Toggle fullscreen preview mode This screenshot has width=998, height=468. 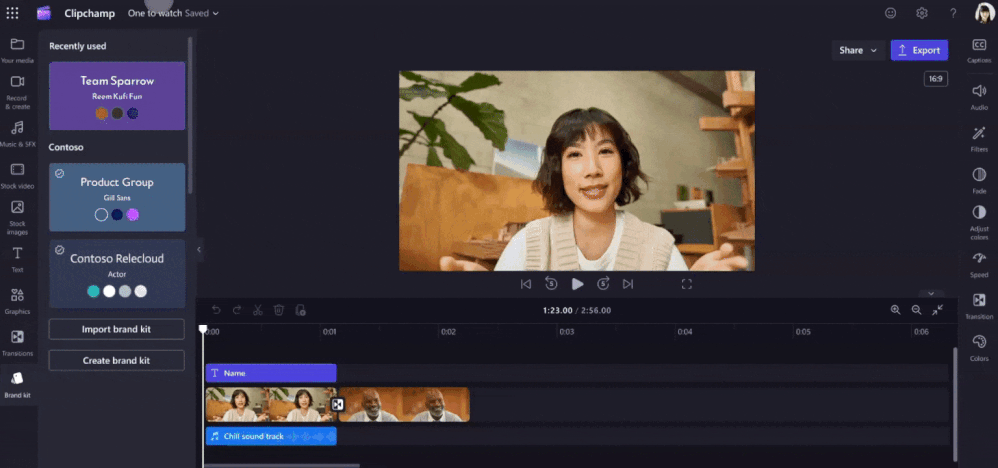point(686,284)
